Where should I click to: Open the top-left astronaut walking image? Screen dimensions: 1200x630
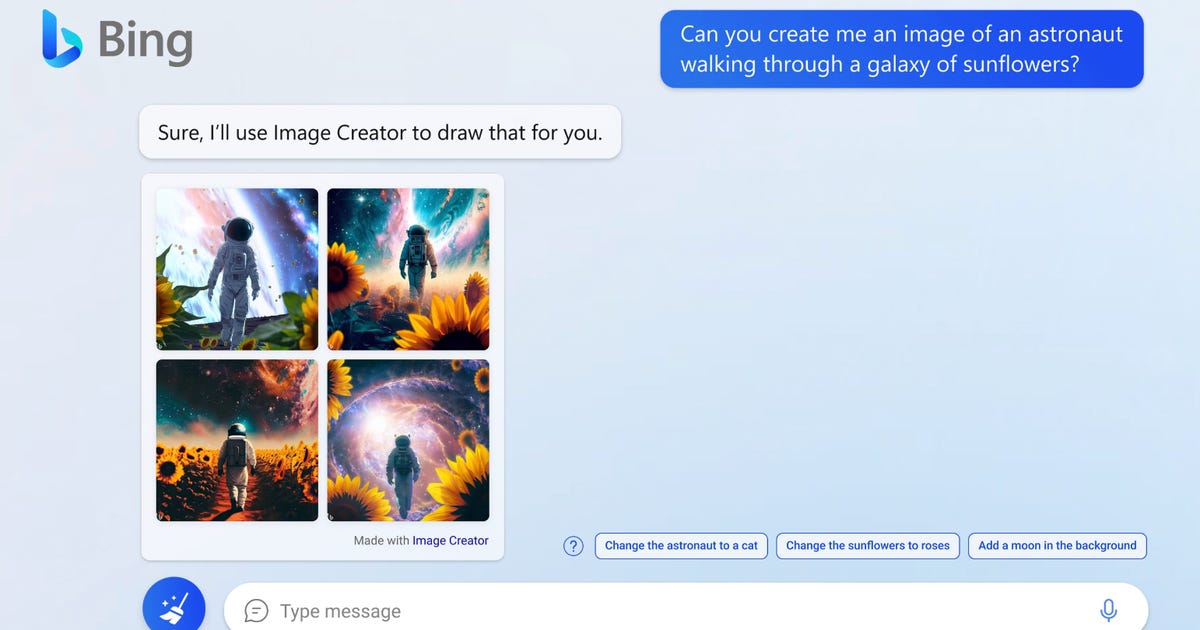coord(236,268)
